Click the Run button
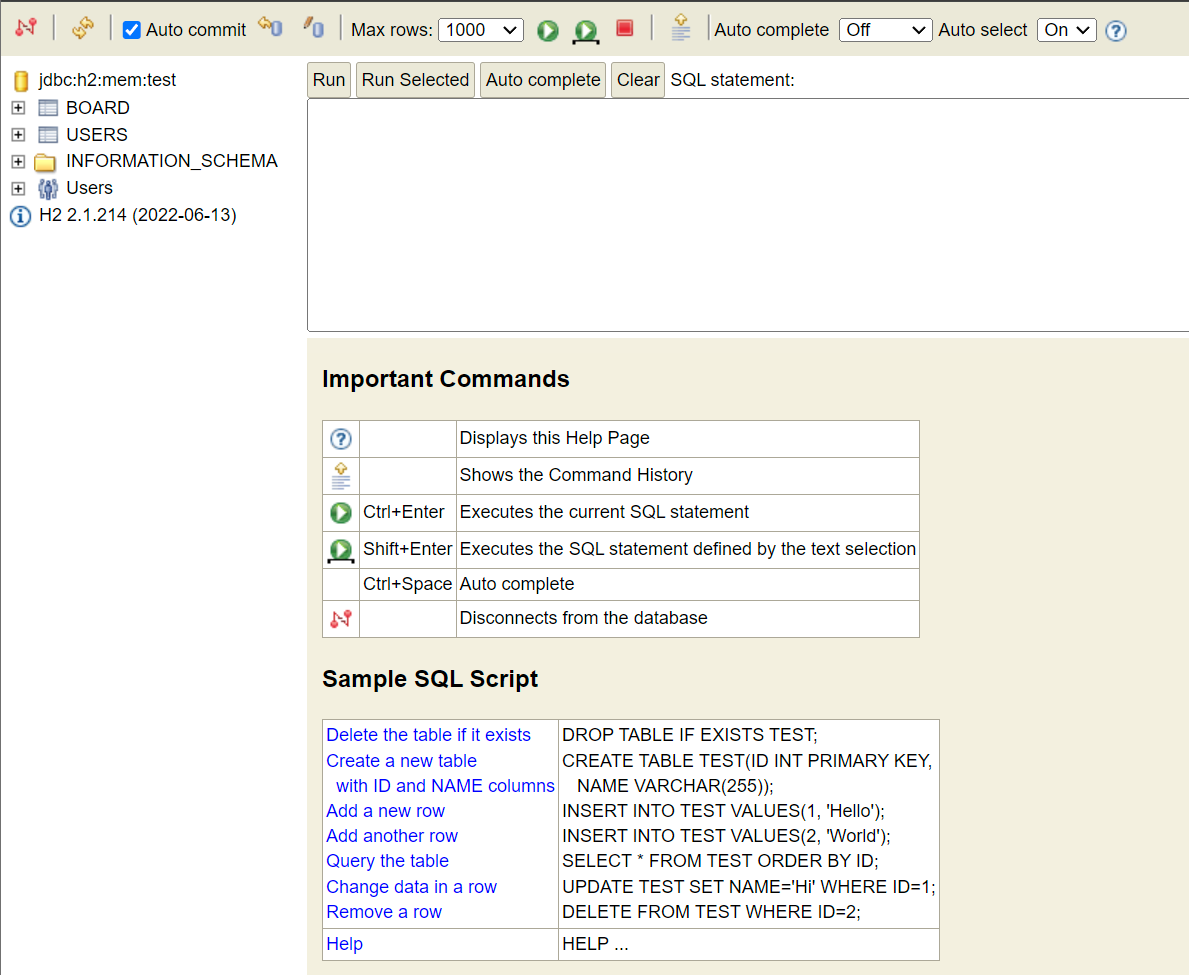 coord(329,80)
